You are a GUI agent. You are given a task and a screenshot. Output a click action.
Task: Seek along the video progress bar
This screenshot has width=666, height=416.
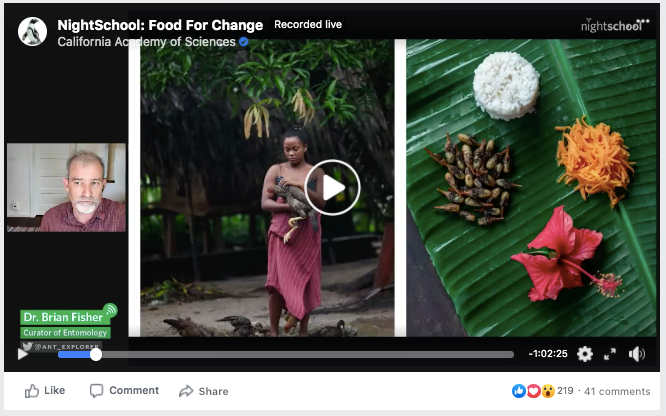tap(300, 354)
